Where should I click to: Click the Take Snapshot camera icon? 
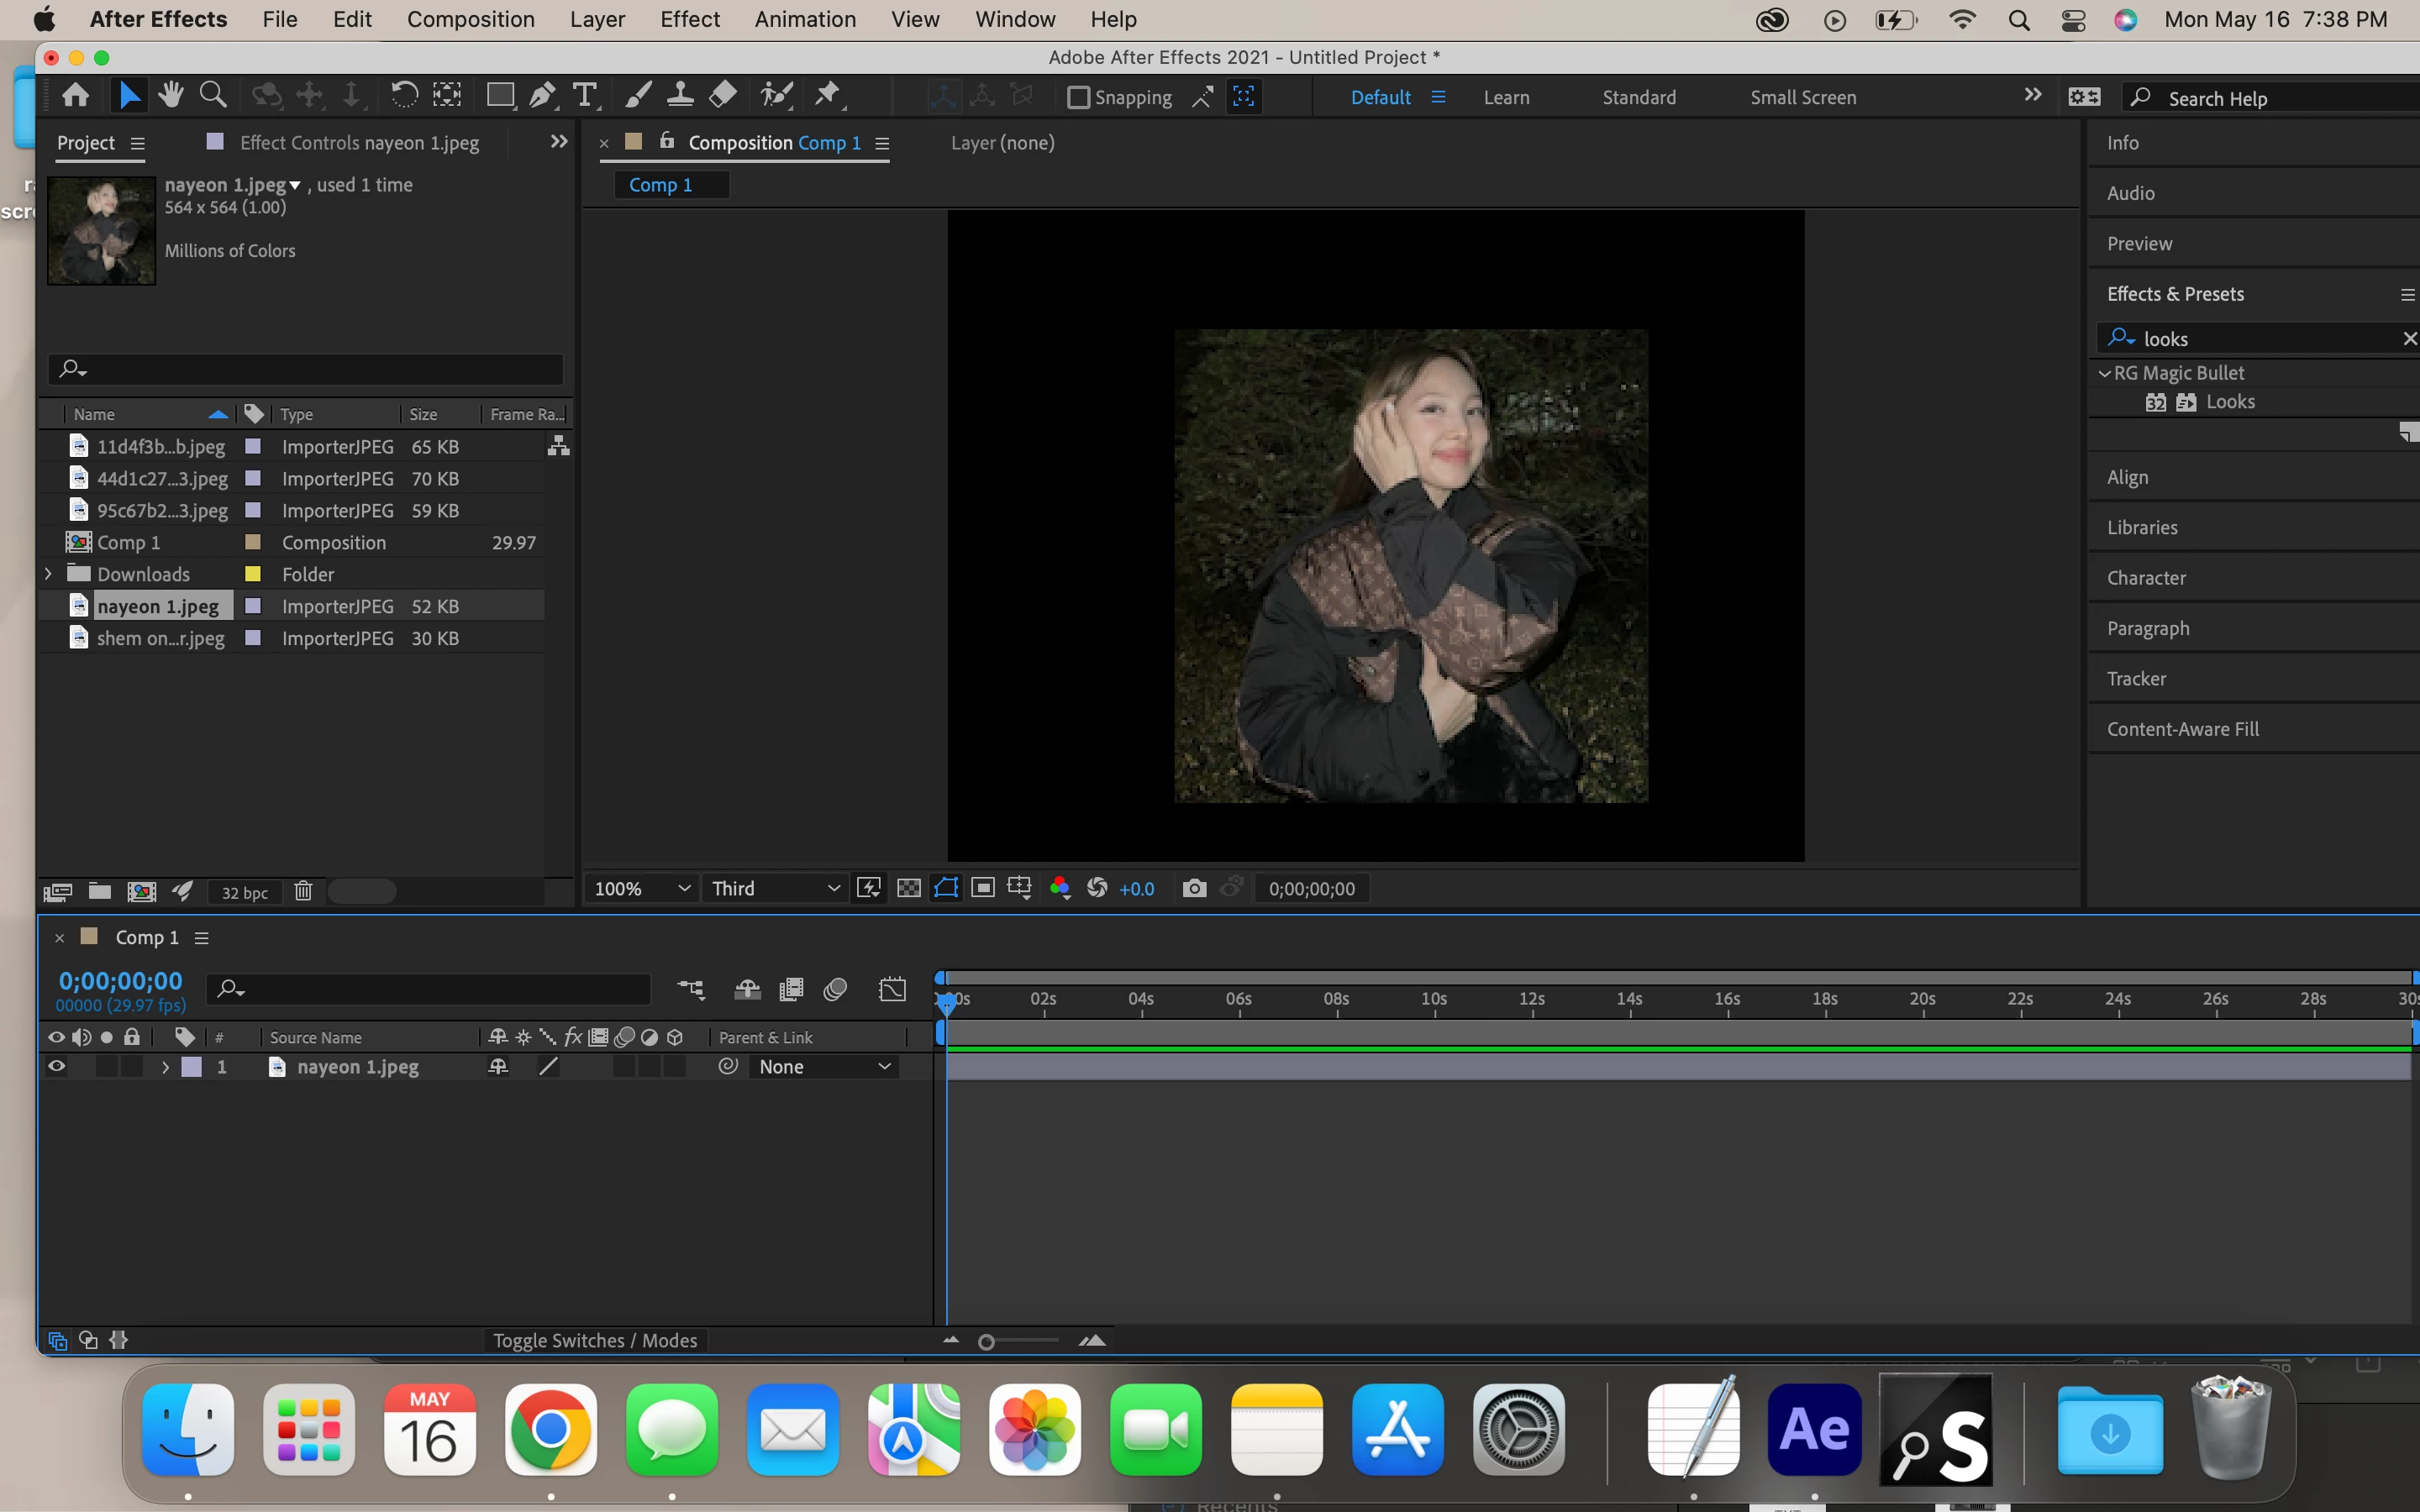click(x=1194, y=888)
